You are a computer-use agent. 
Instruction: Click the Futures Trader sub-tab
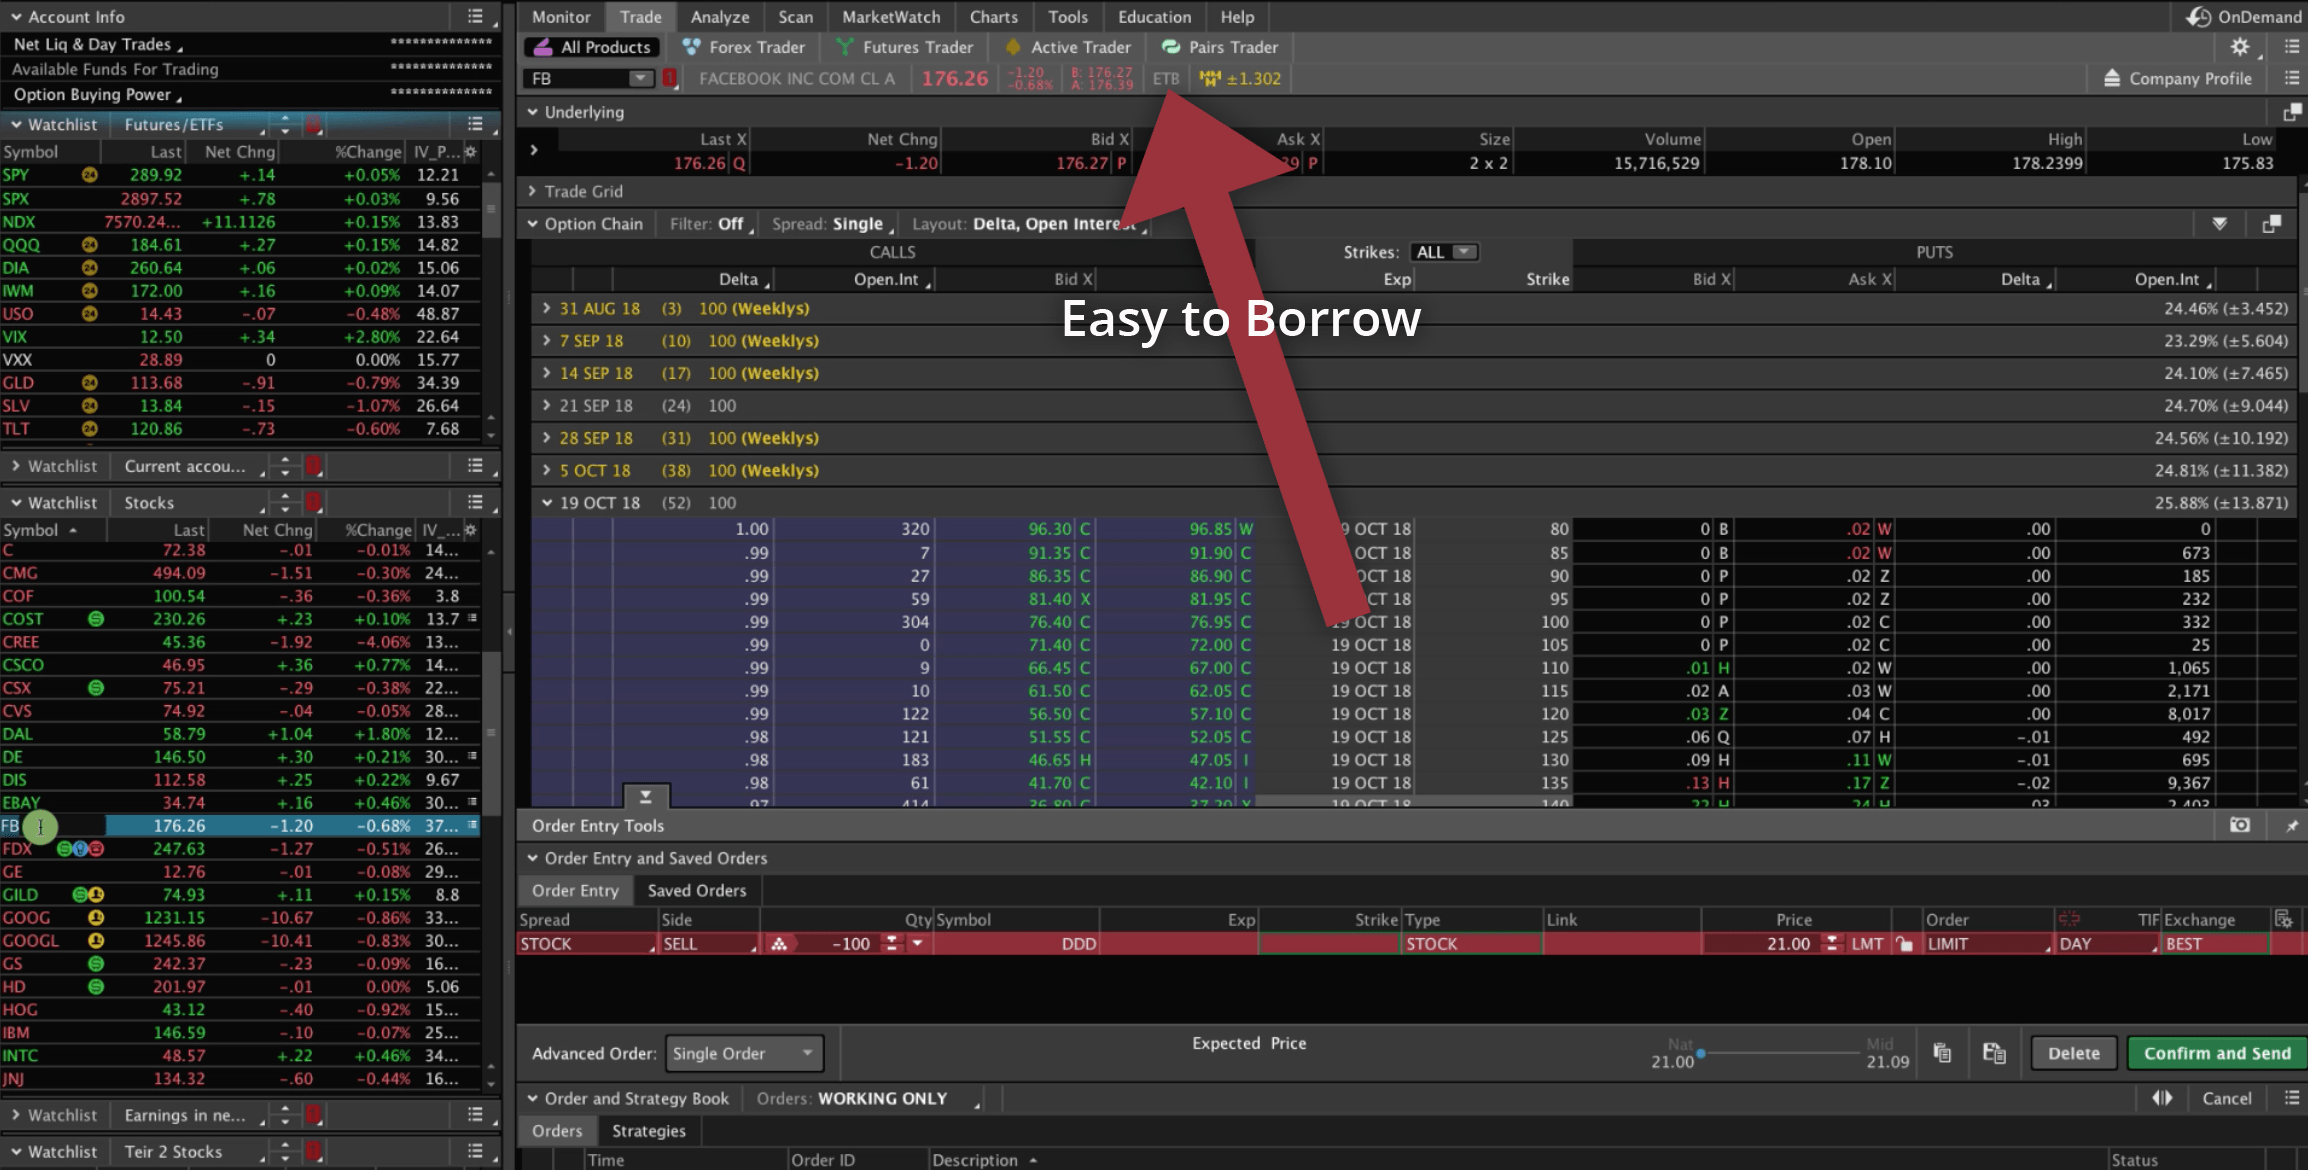tap(905, 47)
